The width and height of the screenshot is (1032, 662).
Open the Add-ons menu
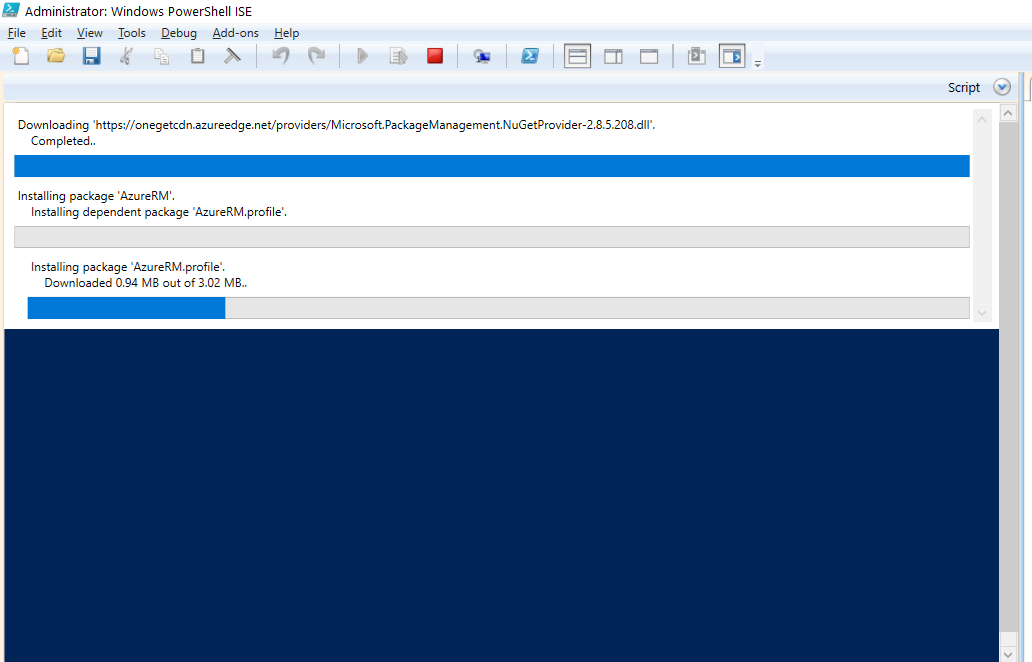(x=235, y=32)
